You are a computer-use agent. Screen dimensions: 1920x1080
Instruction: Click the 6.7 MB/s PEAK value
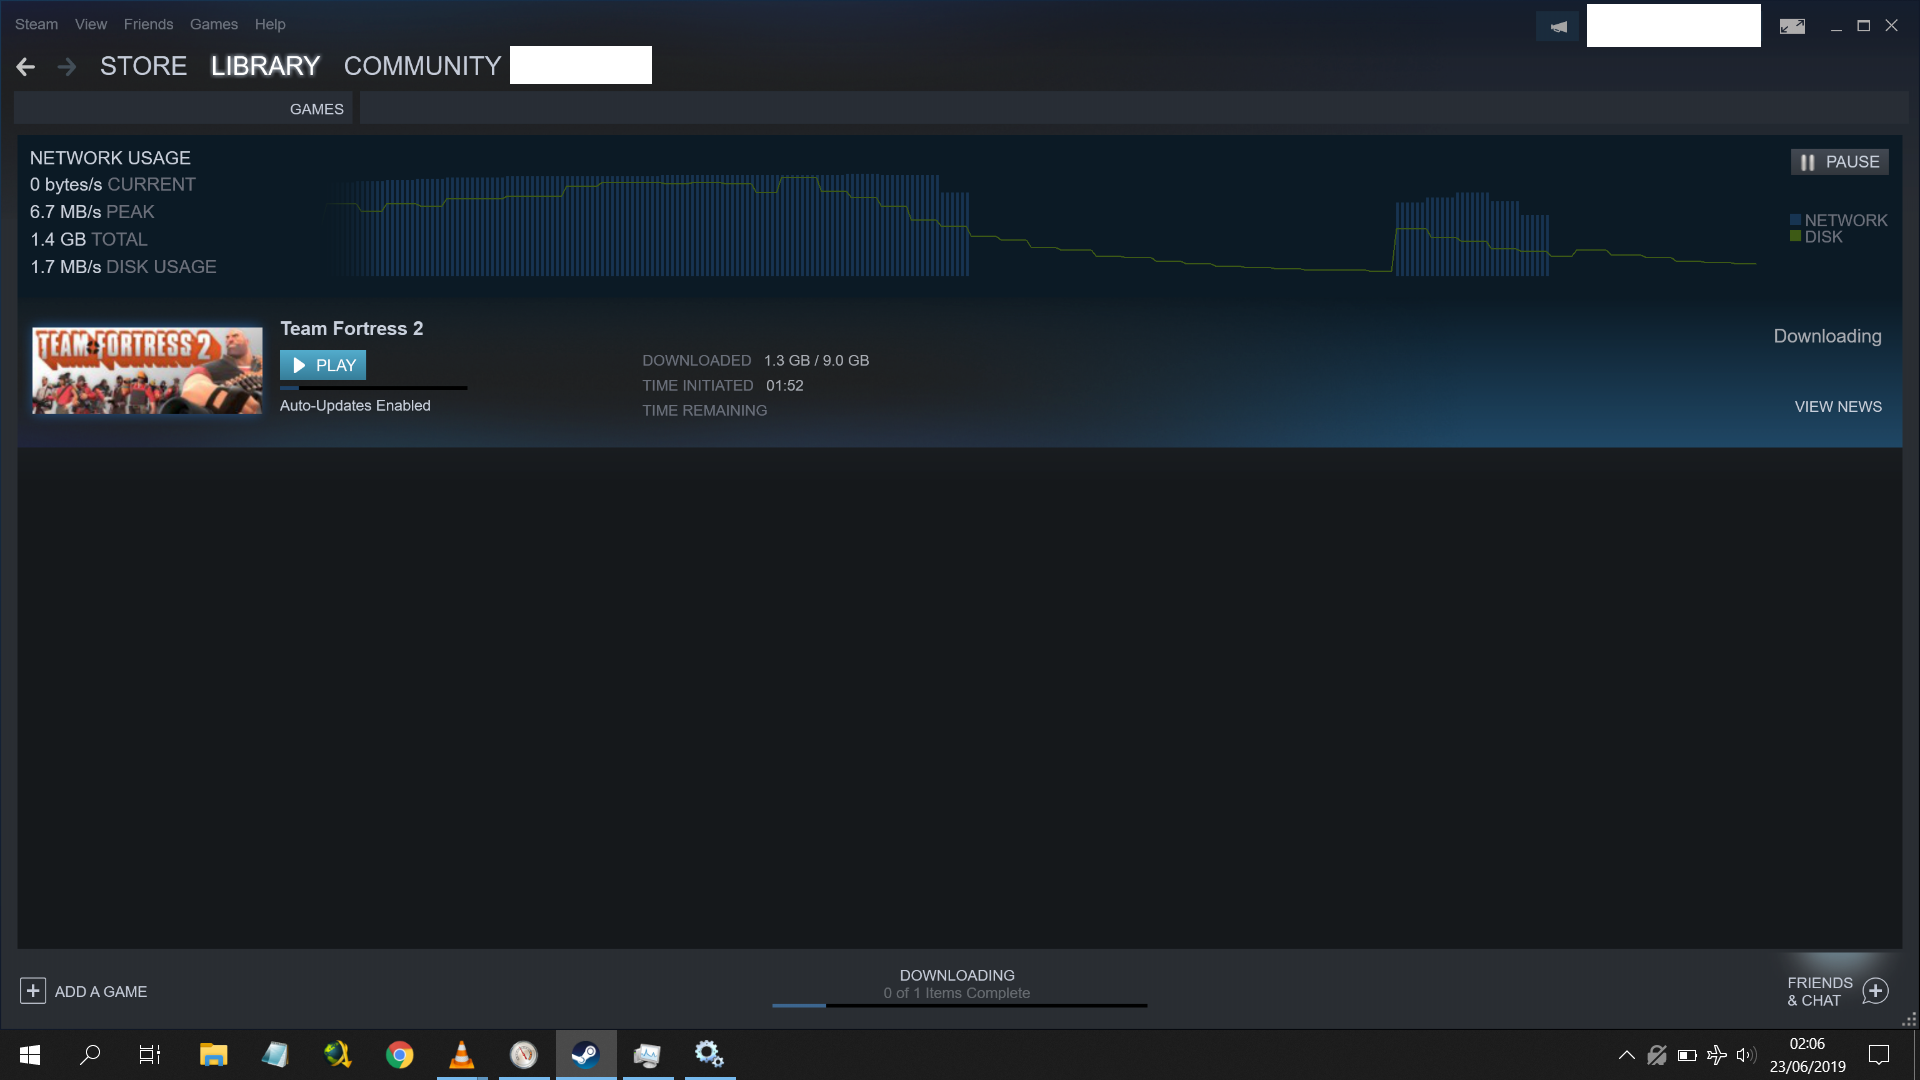[x=92, y=212]
